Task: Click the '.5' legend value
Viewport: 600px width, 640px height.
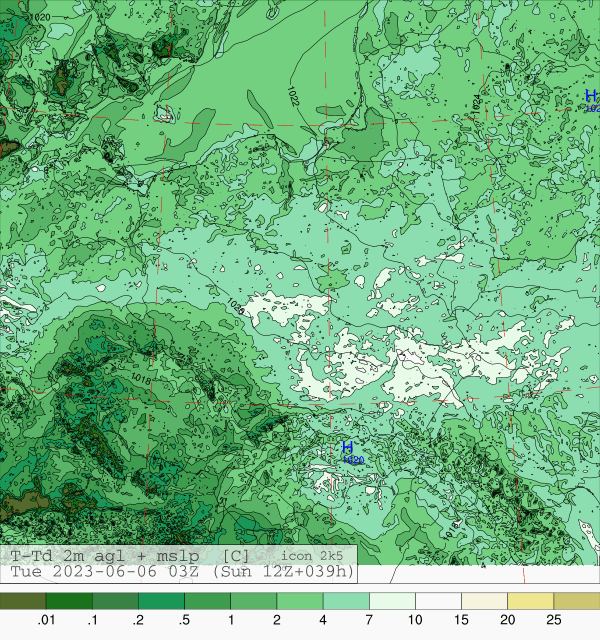Action: pos(184,620)
